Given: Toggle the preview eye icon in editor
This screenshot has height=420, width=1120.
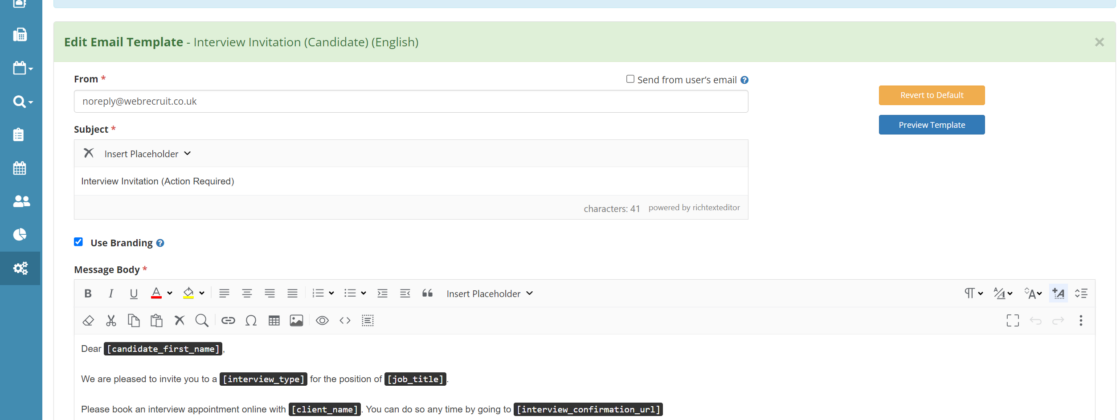Looking at the screenshot, I should [322, 321].
